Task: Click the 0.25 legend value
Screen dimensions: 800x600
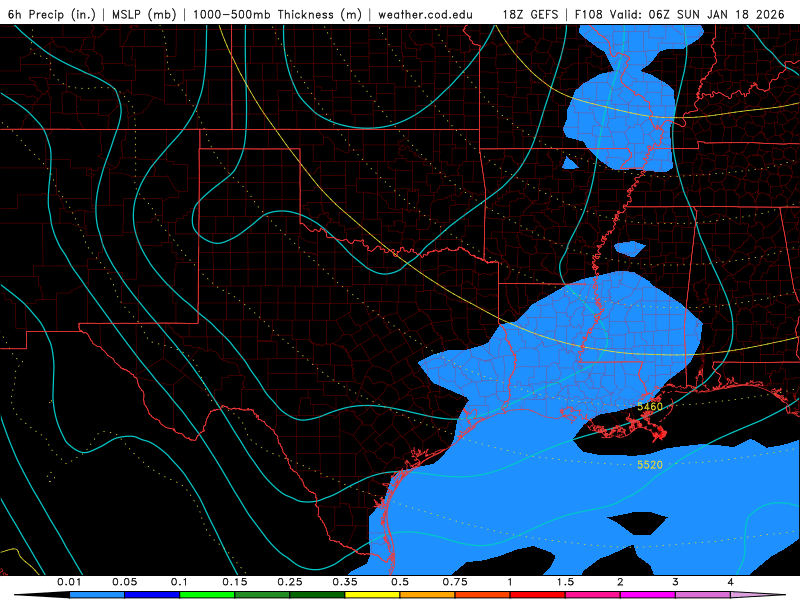Action: [x=290, y=582]
